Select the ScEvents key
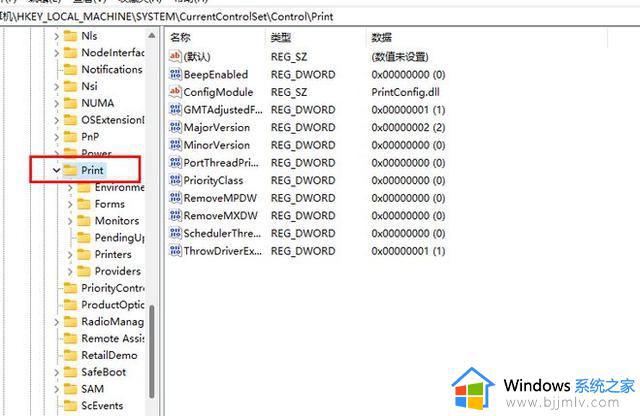 pos(102,405)
